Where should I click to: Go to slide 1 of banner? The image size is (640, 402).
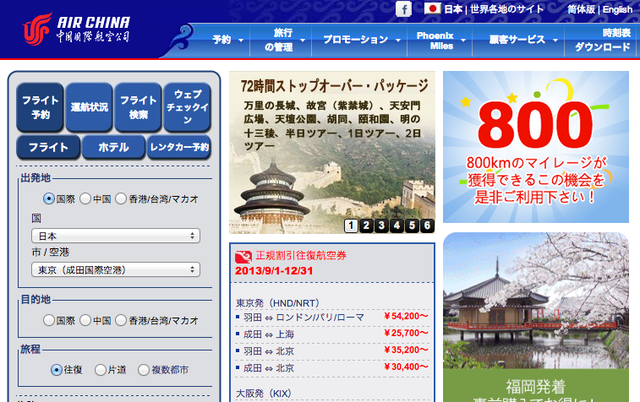click(x=351, y=225)
